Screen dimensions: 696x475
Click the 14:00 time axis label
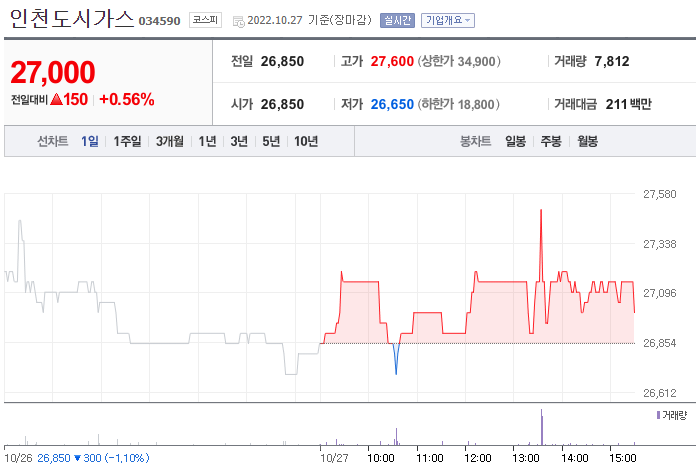[574, 458]
